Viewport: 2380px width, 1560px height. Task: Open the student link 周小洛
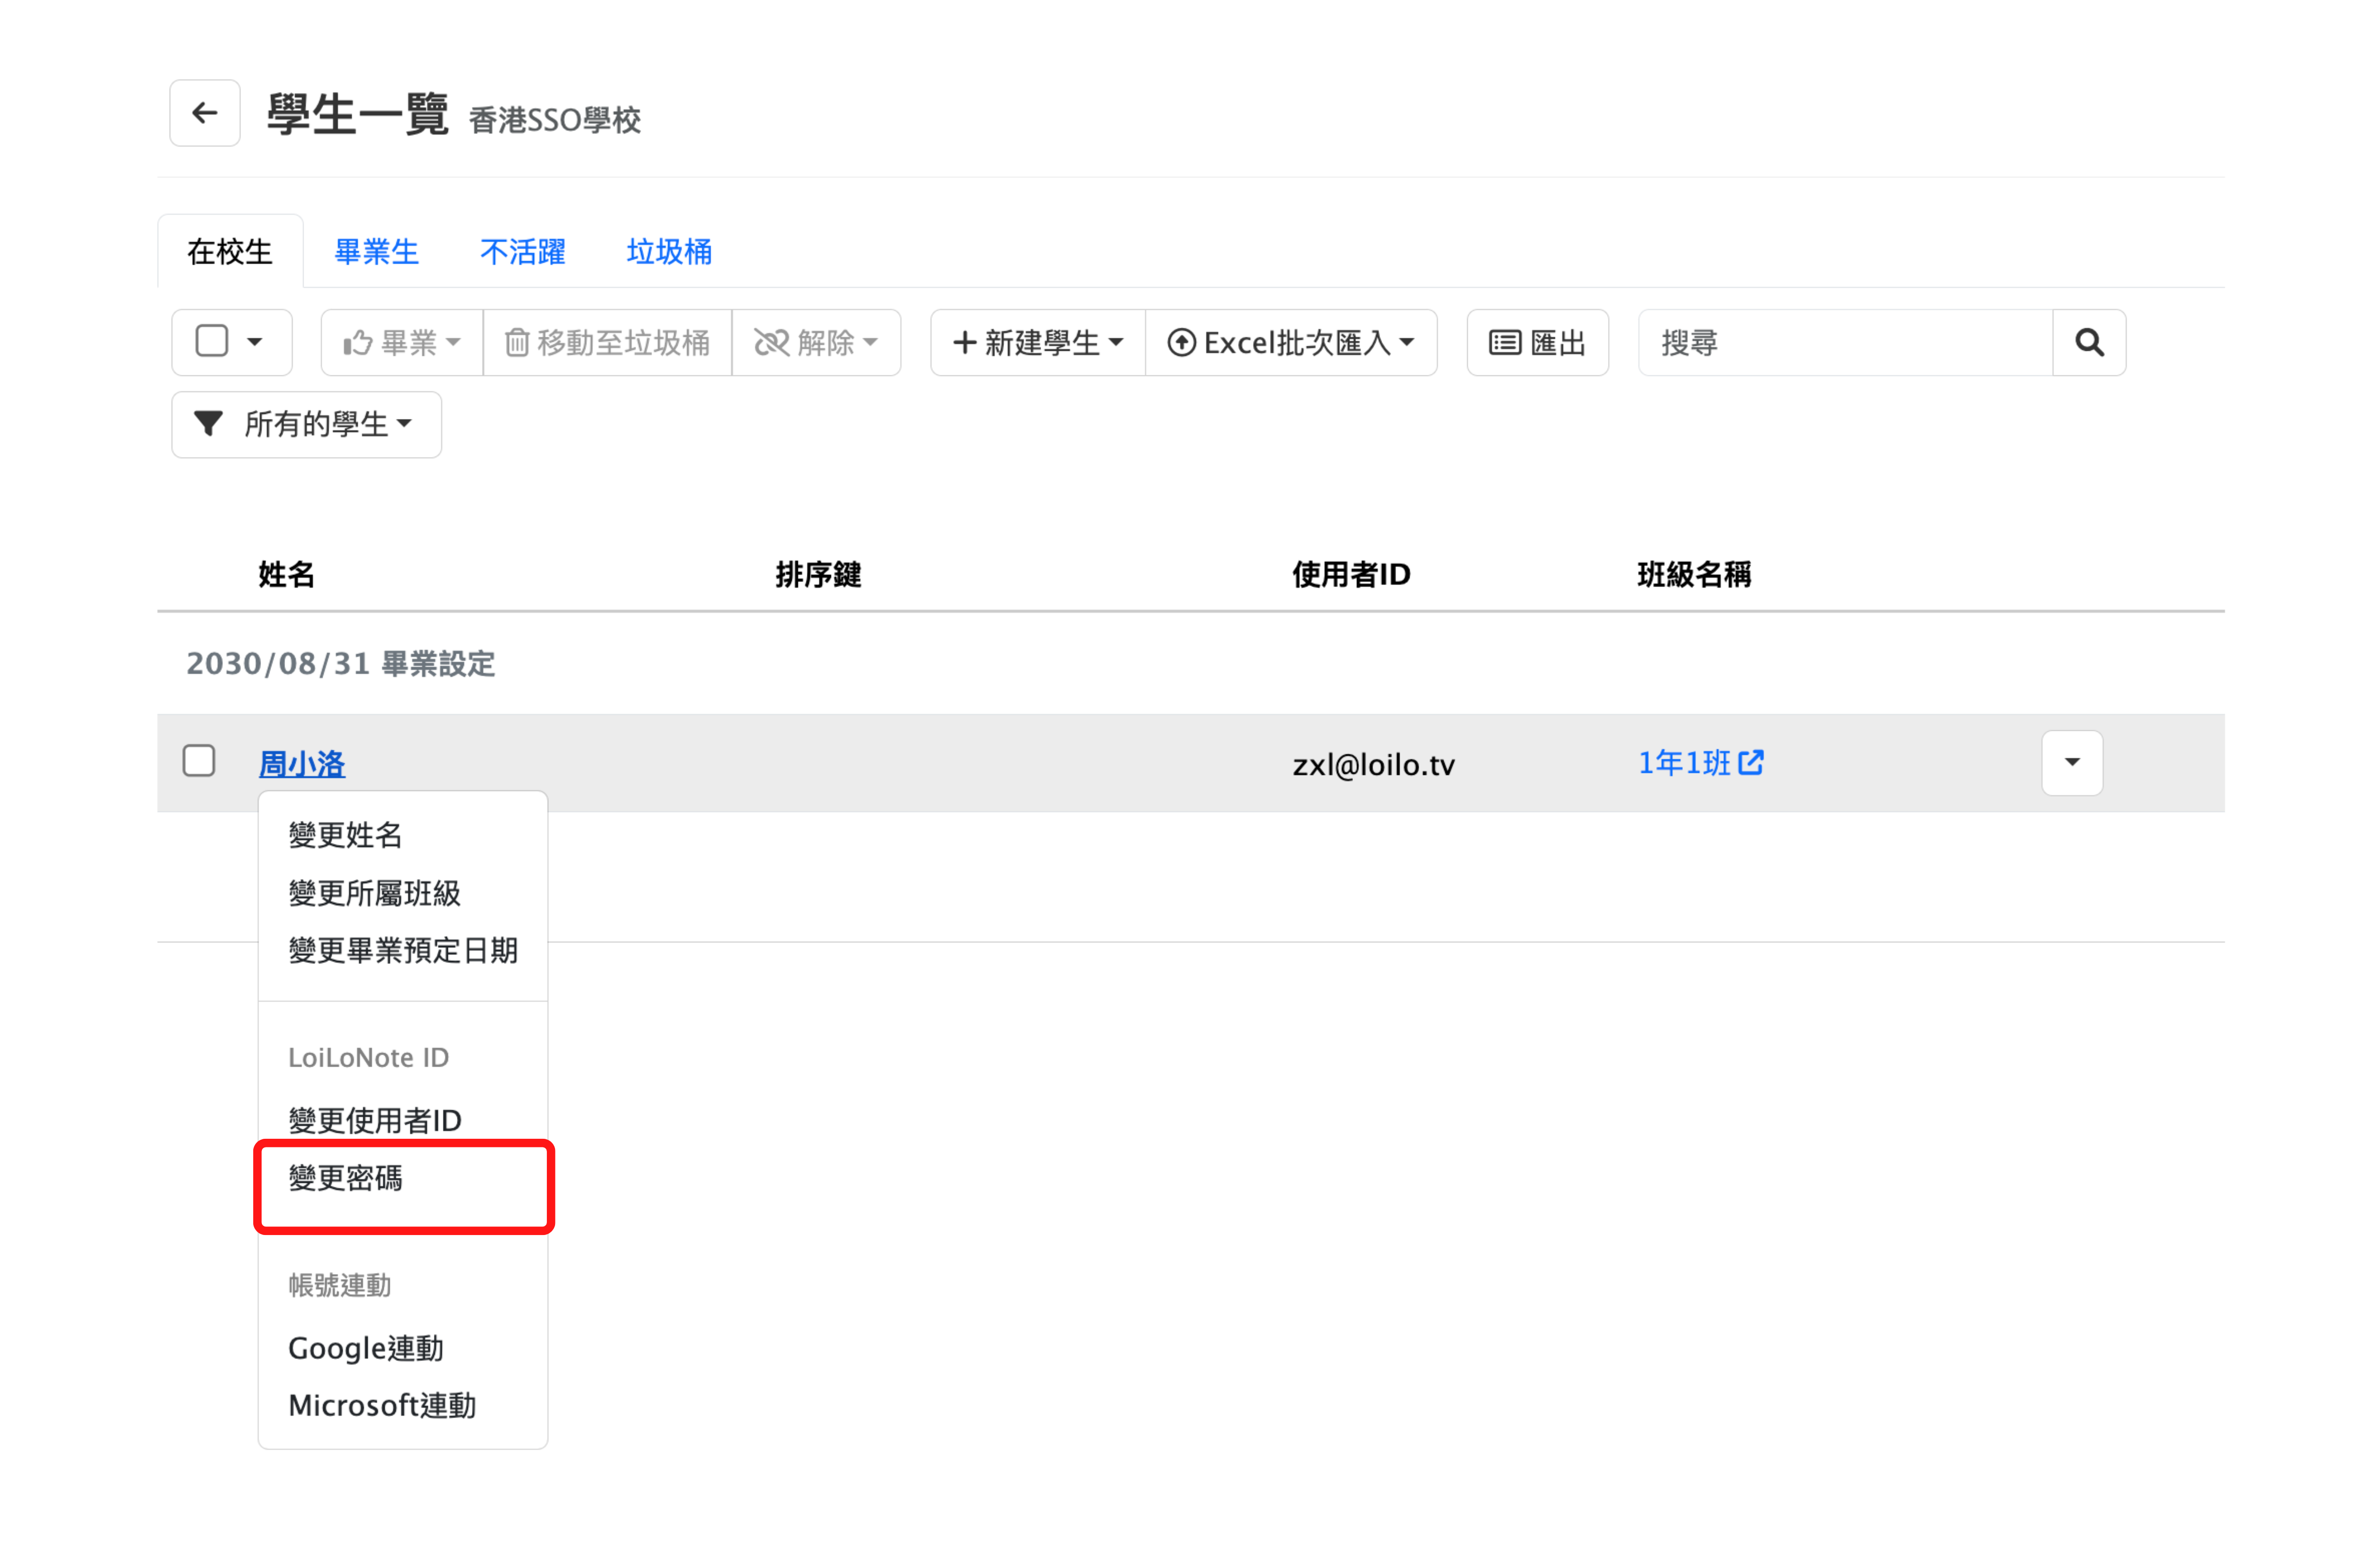(302, 764)
